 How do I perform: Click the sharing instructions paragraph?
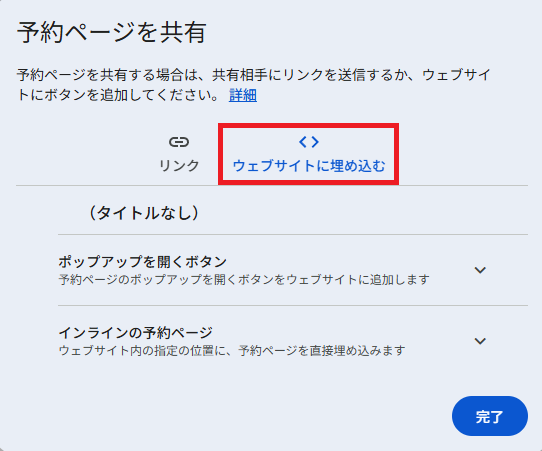pyautogui.click(x=254, y=85)
